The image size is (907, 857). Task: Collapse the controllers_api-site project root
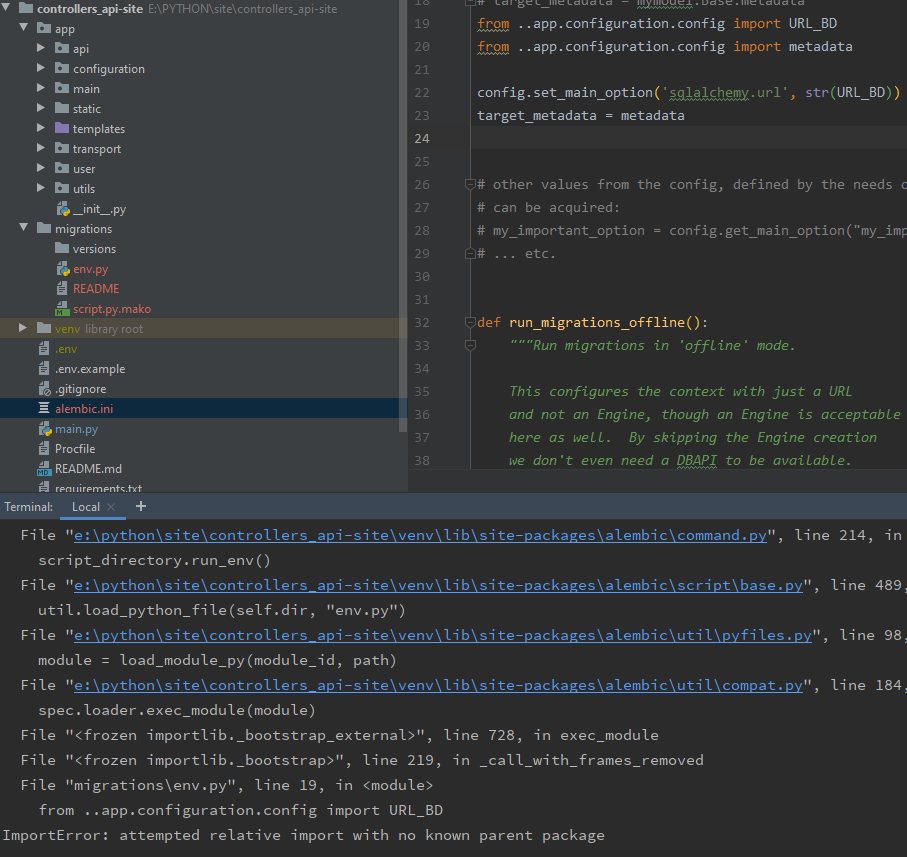pyautogui.click(x=6, y=8)
